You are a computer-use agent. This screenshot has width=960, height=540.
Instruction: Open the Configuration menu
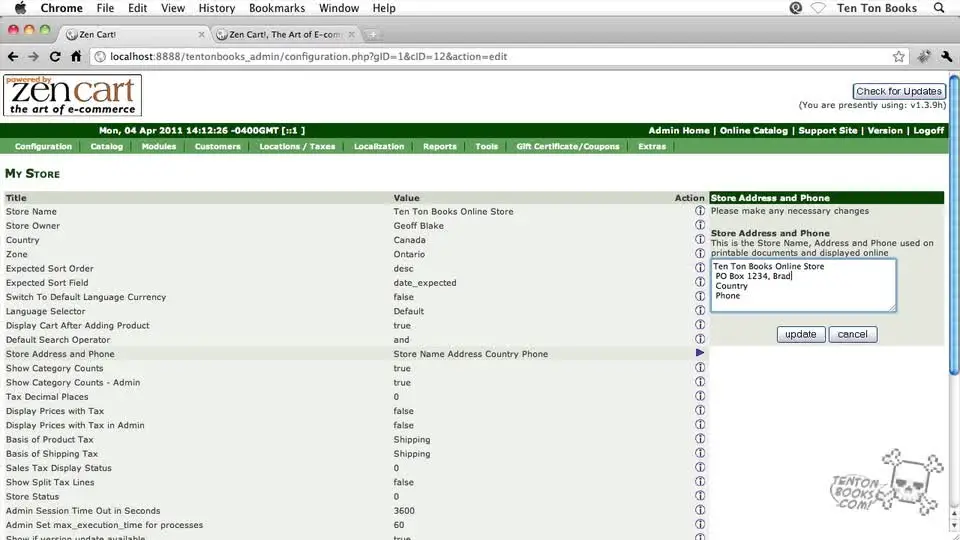(x=43, y=146)
